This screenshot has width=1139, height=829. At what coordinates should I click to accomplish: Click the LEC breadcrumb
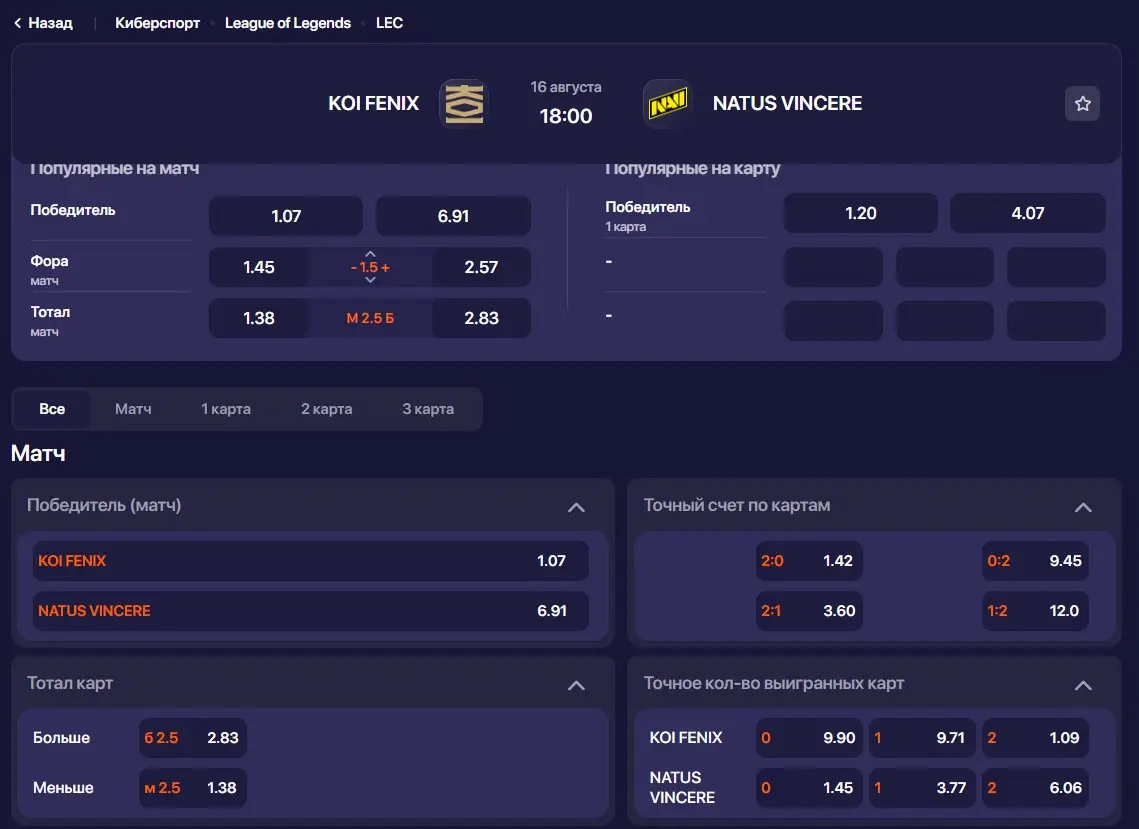(389, 22)
